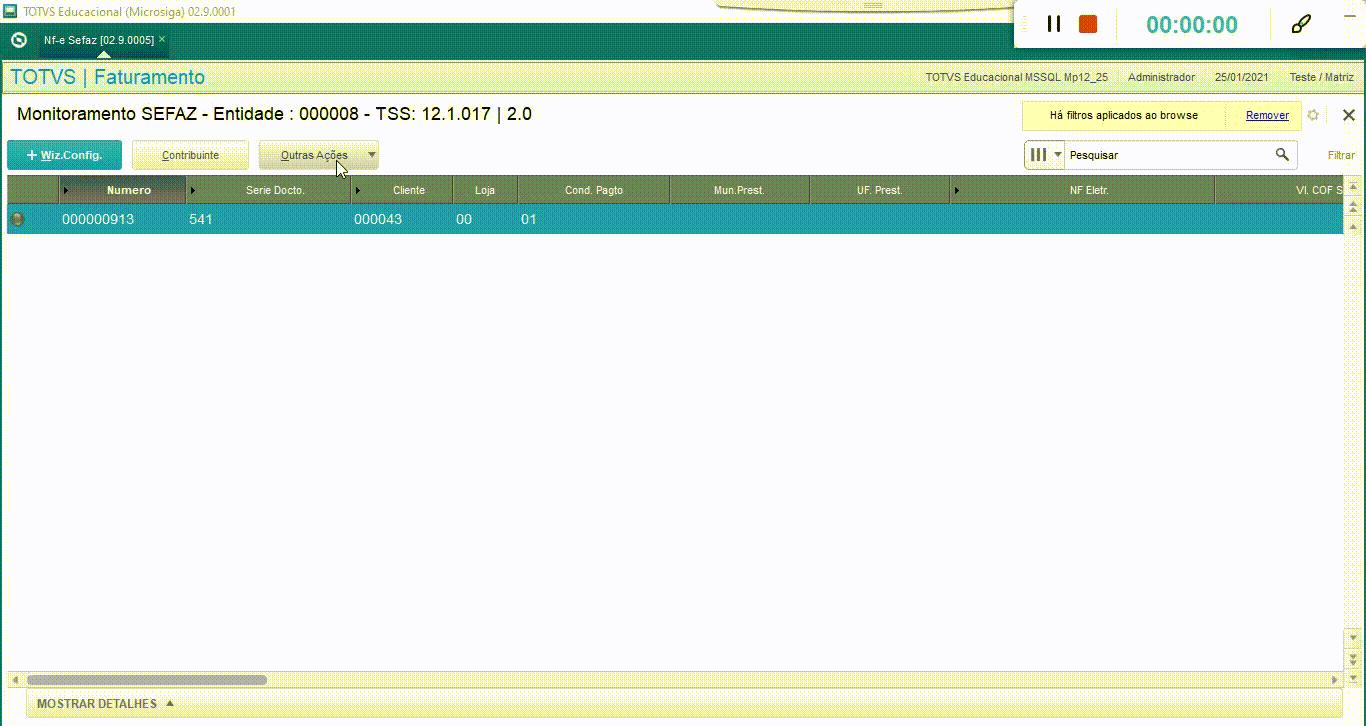Click the magnifying glass search icon
Image resolution: width=1366 pixels, height=726 pixels.
[1282, 155]
